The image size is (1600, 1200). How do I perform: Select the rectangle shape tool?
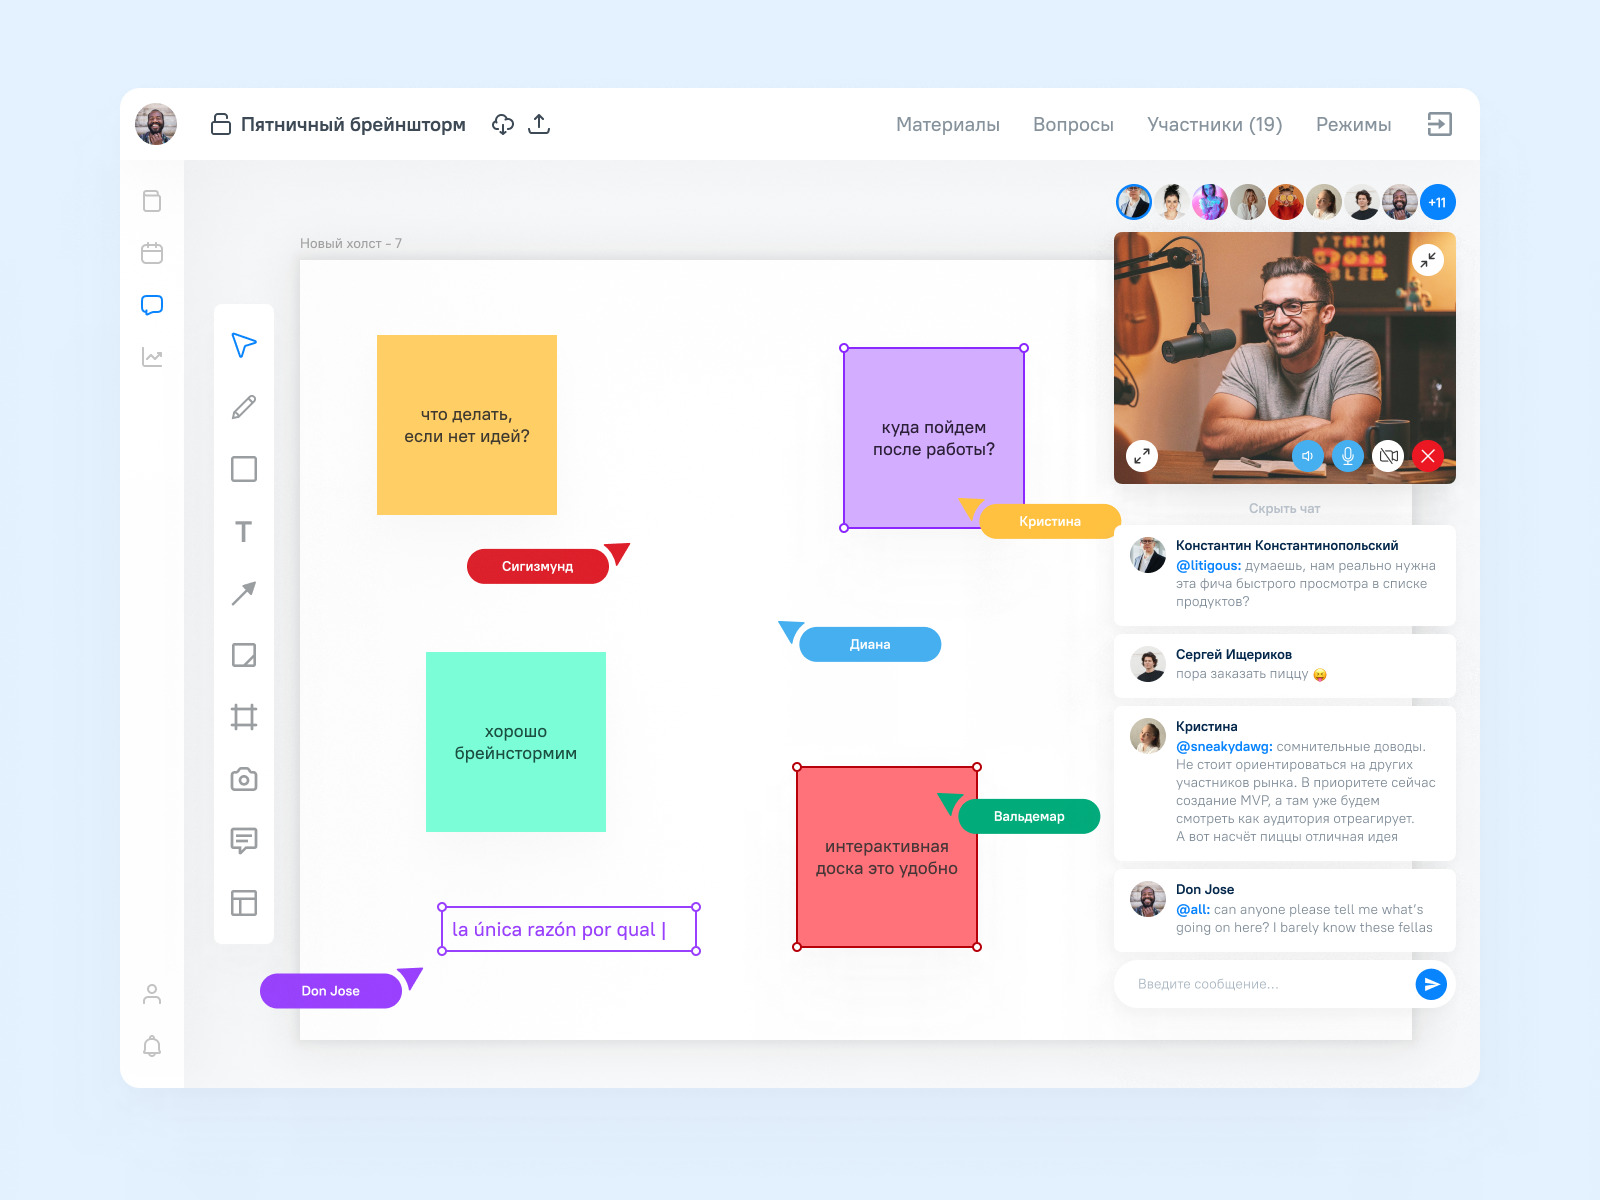244,469
